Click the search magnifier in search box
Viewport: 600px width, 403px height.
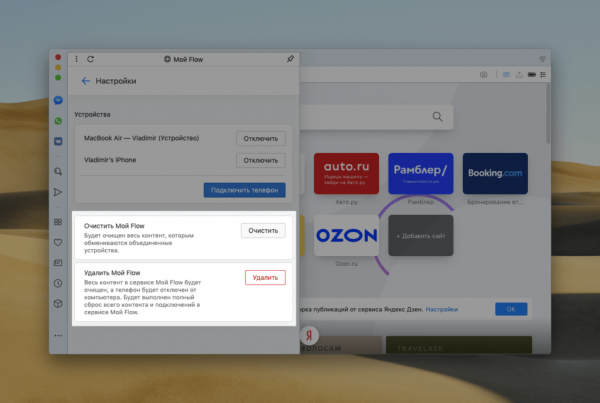pos(437,117)
